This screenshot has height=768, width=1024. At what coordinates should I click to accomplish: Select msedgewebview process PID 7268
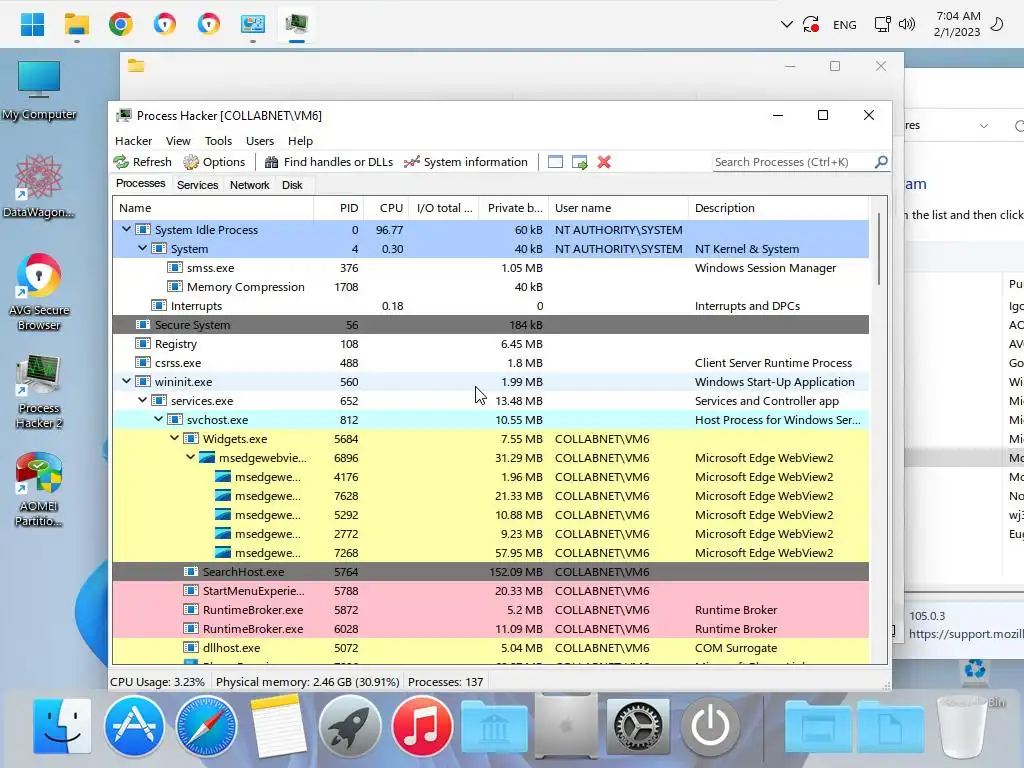click(490, 552)
